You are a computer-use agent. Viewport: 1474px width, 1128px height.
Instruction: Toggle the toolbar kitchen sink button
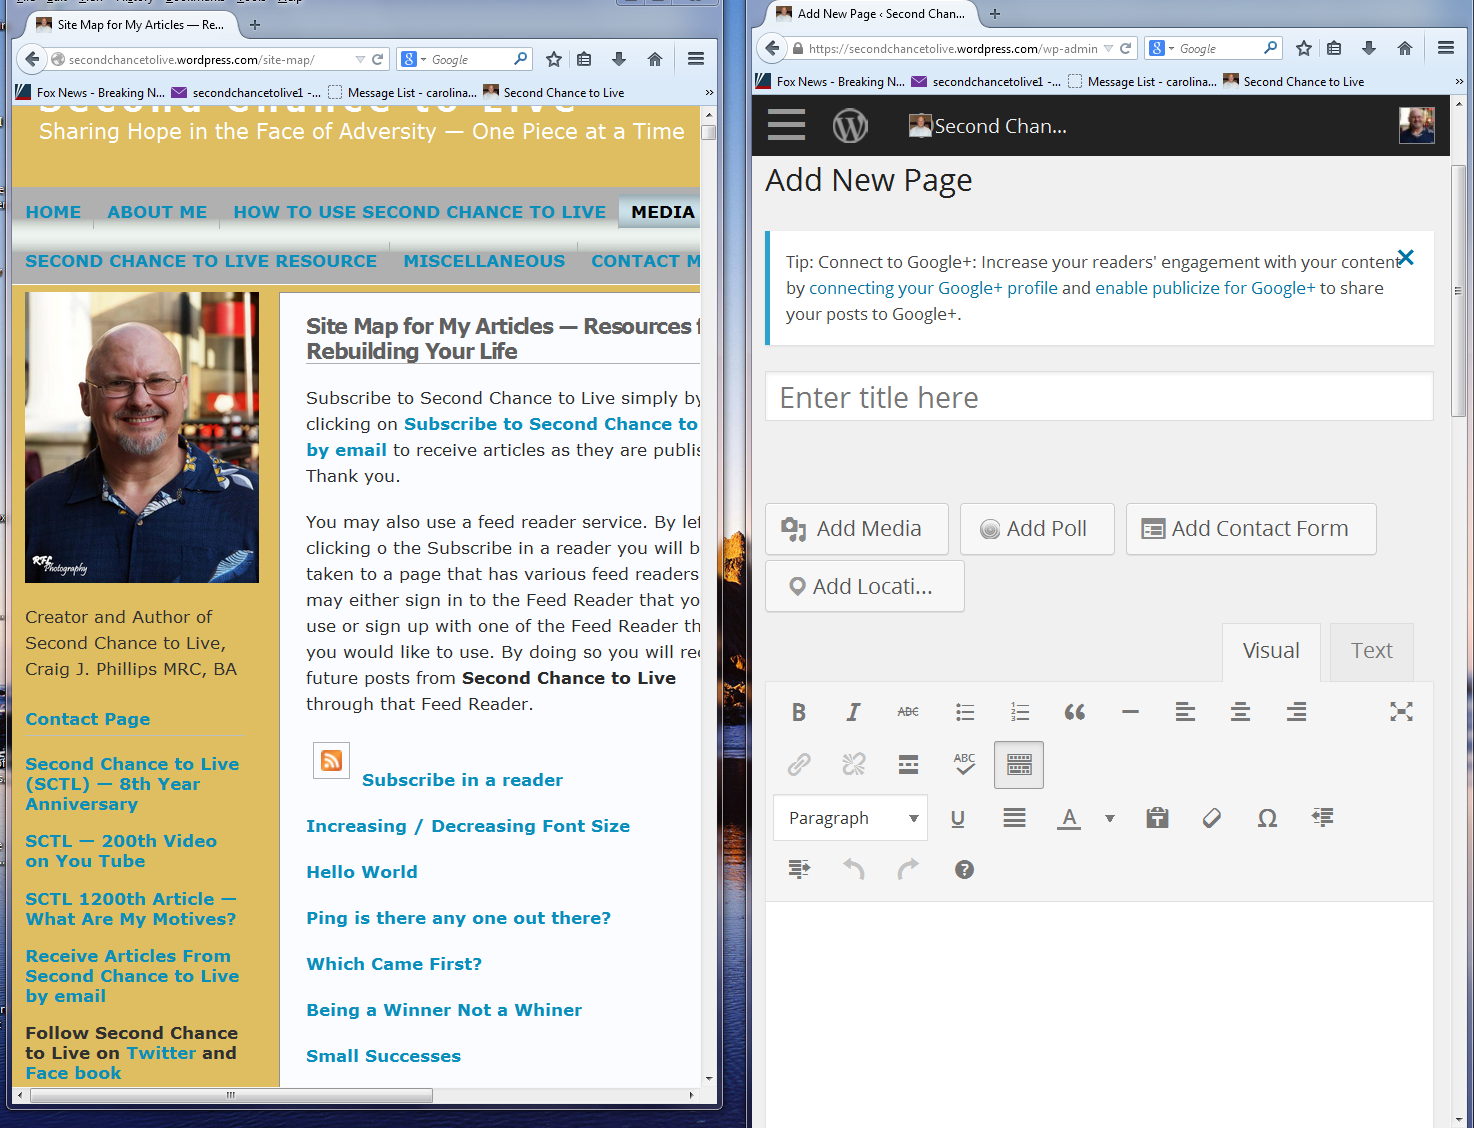(x=1019, y=765)
